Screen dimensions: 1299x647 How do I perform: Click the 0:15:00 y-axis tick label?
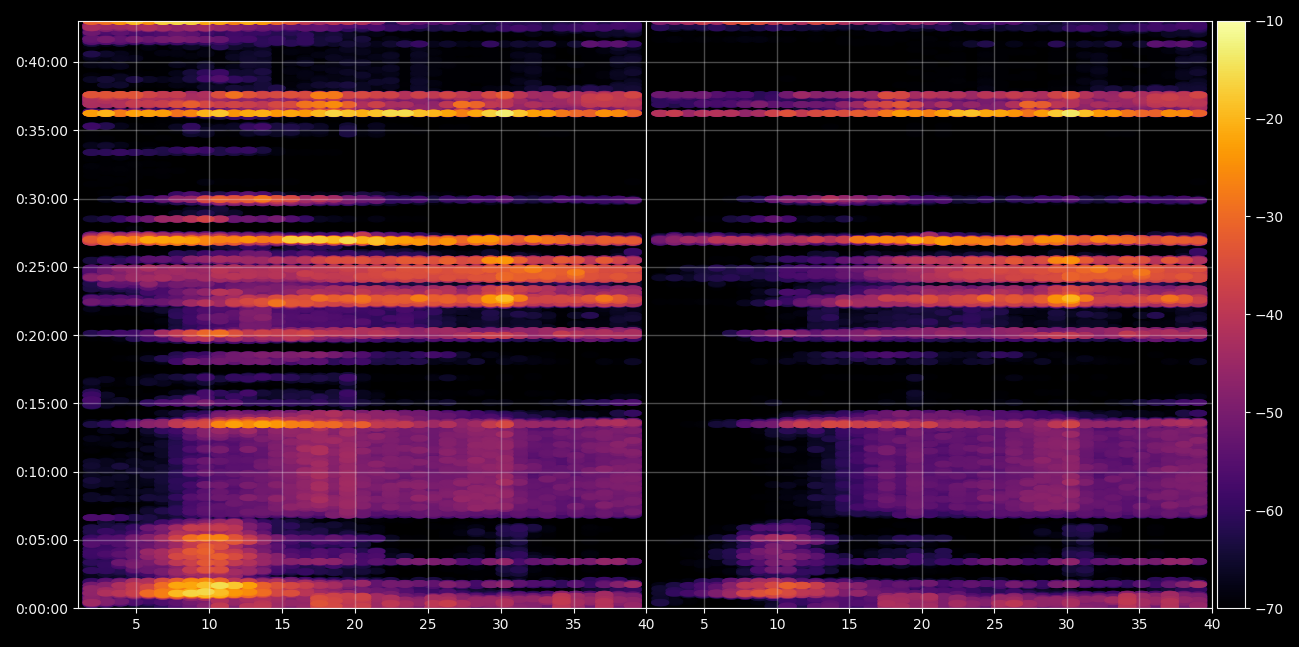click(x=41, y=404)
